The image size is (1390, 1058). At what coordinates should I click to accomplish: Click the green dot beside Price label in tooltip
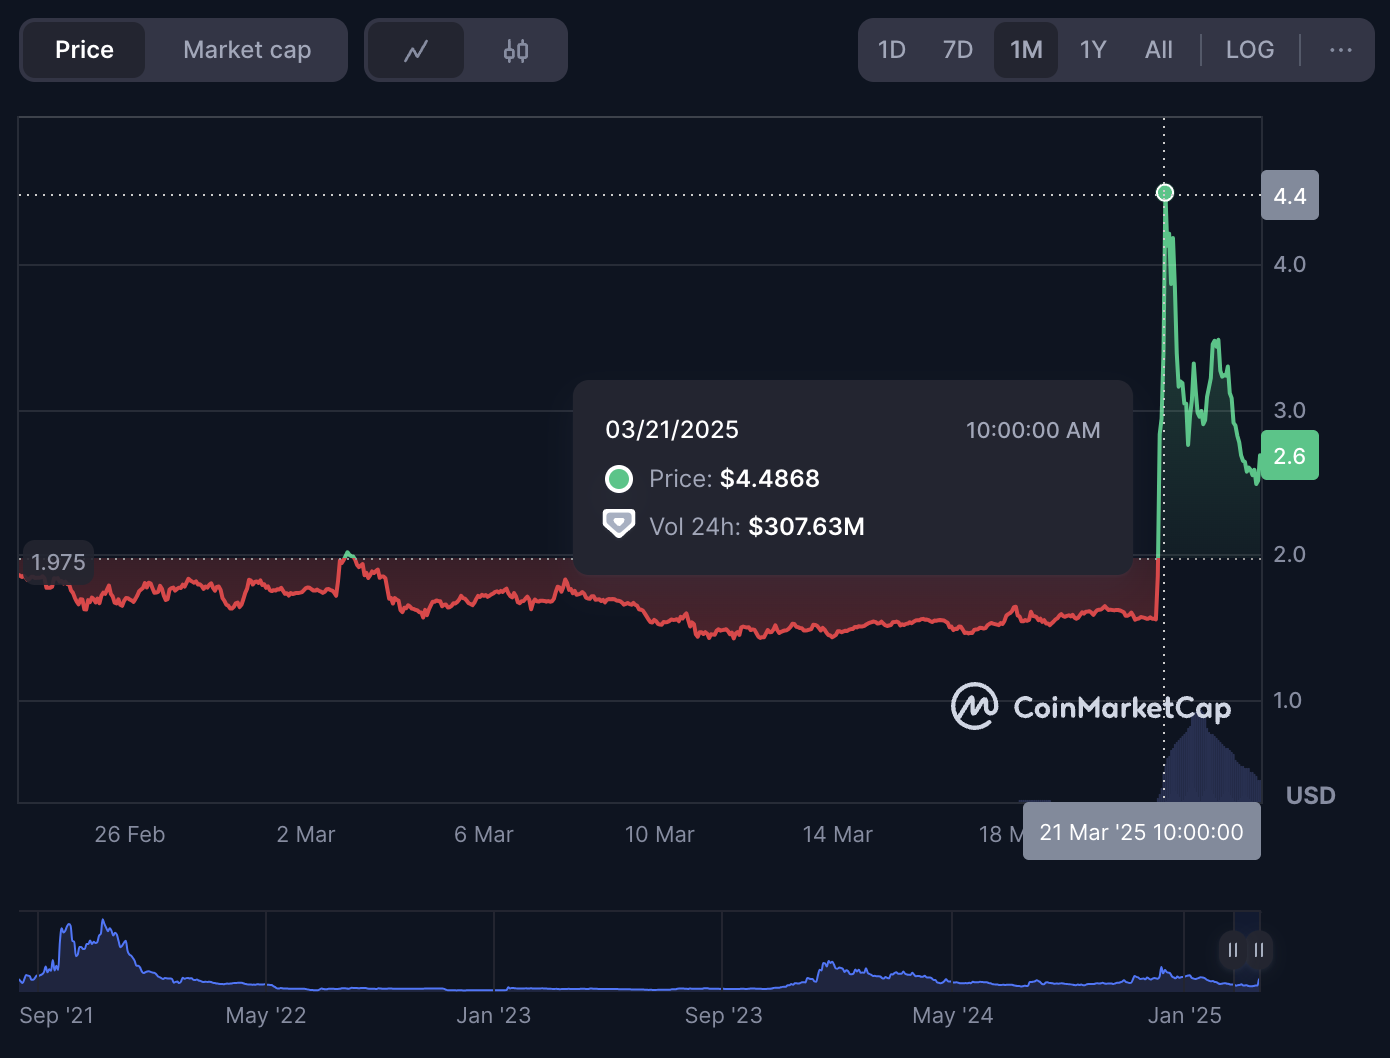(619, 478)
